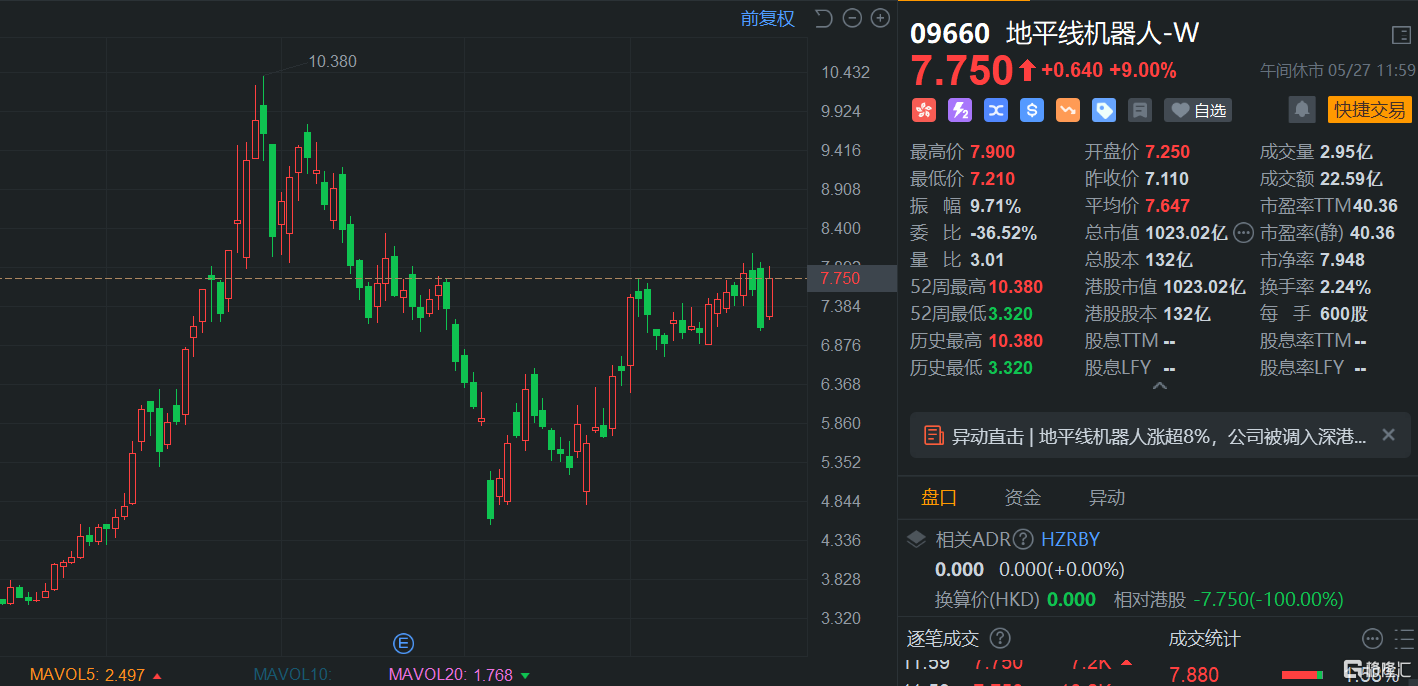Click help icon beside 逐笔成交

pyautogui.click(x=999, y=638)
